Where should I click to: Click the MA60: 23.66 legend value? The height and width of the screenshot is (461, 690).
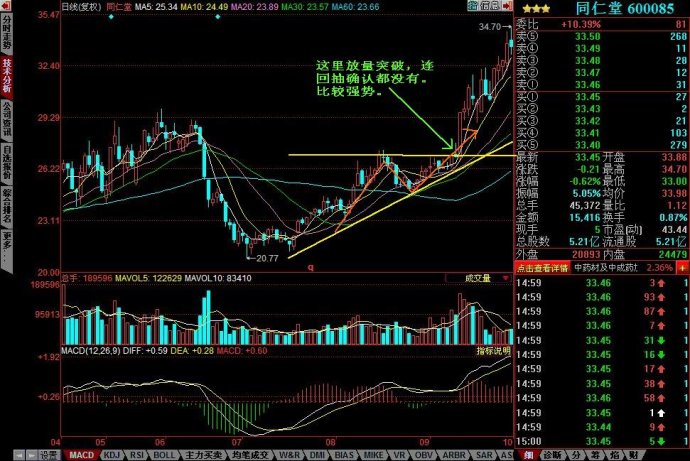(x=355, y=7)
